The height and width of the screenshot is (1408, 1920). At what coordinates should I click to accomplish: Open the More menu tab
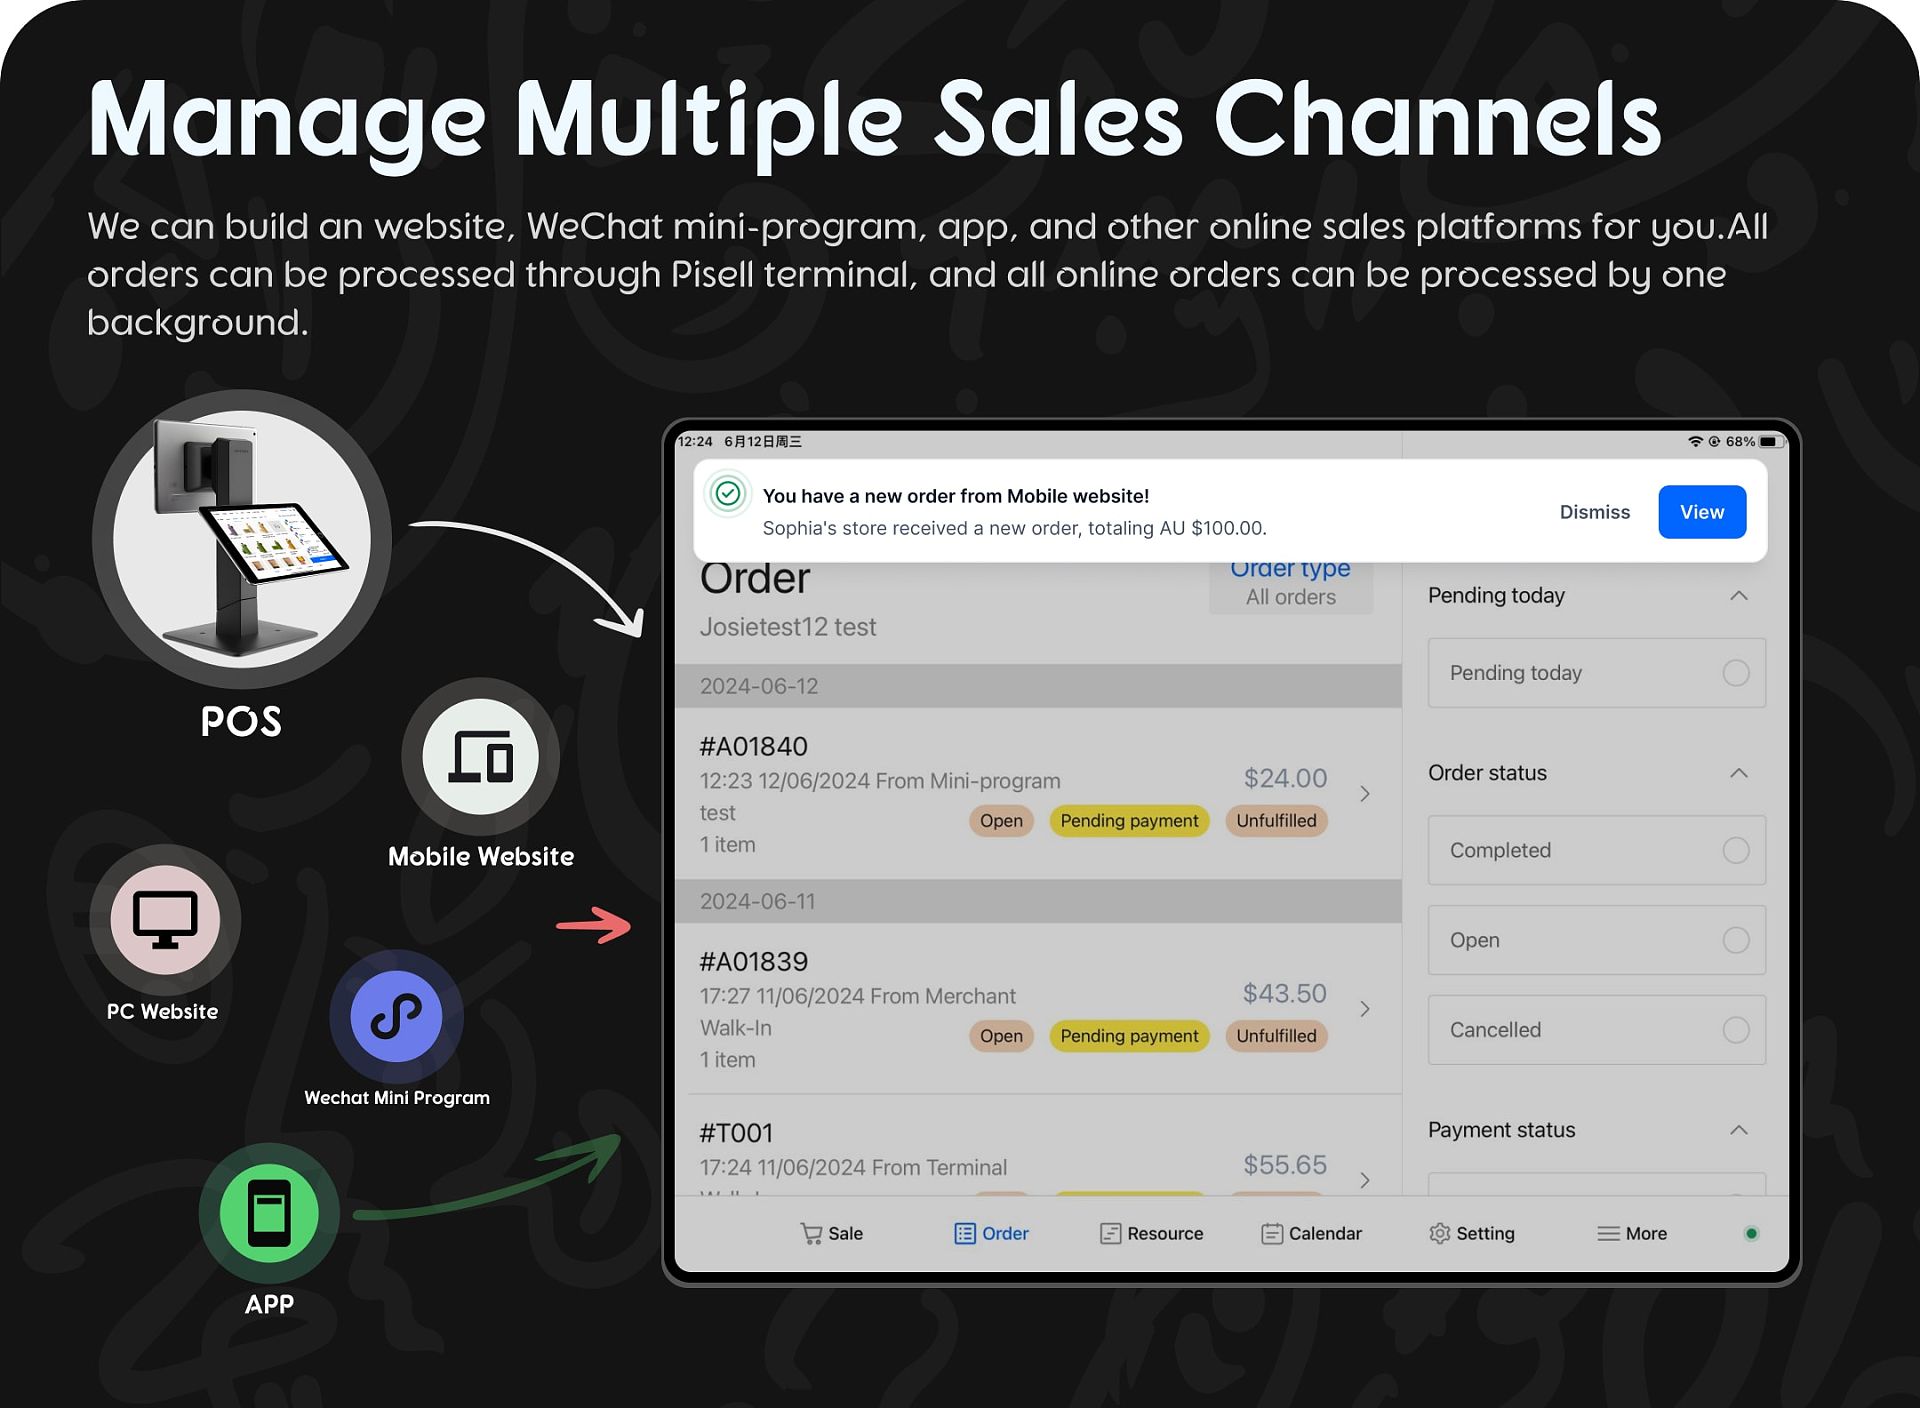pyautogui.click(x=1631, y=1234)
